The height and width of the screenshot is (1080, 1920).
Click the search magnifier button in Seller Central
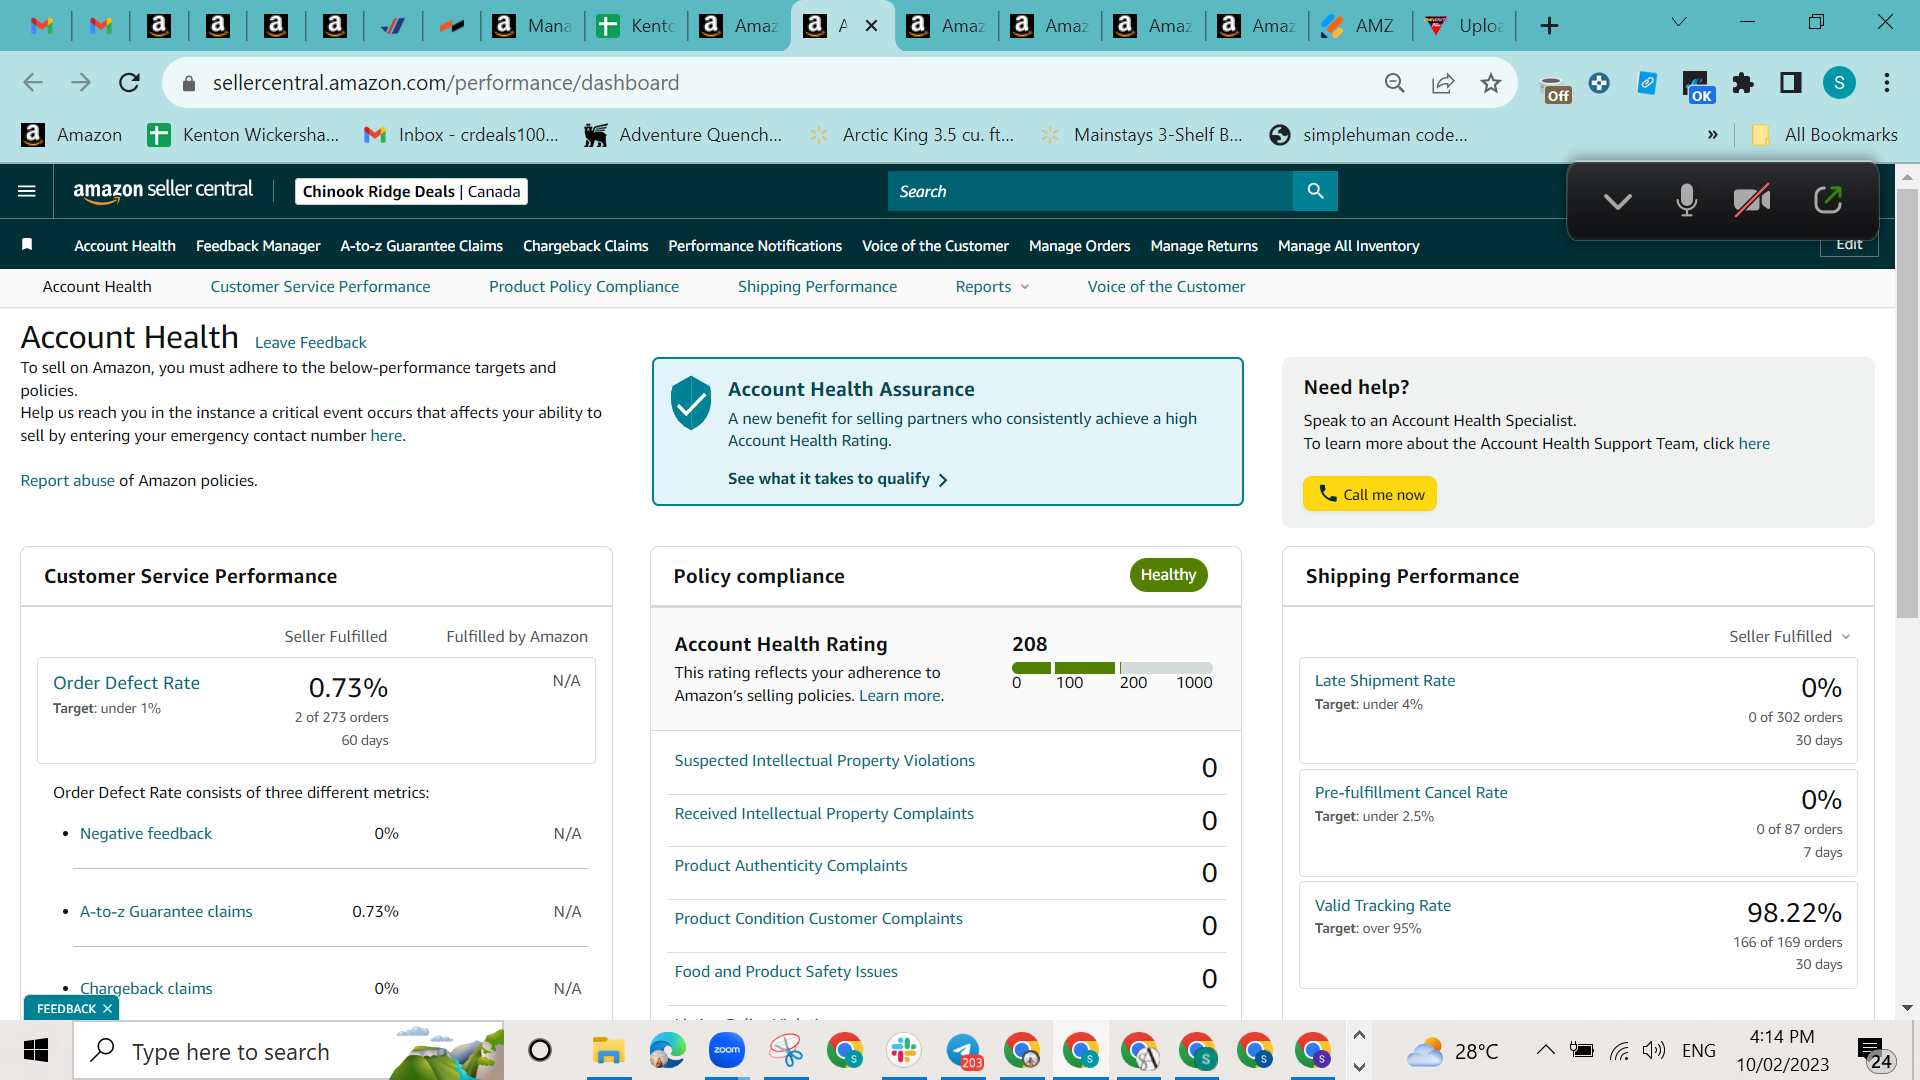pos(1315,191)
